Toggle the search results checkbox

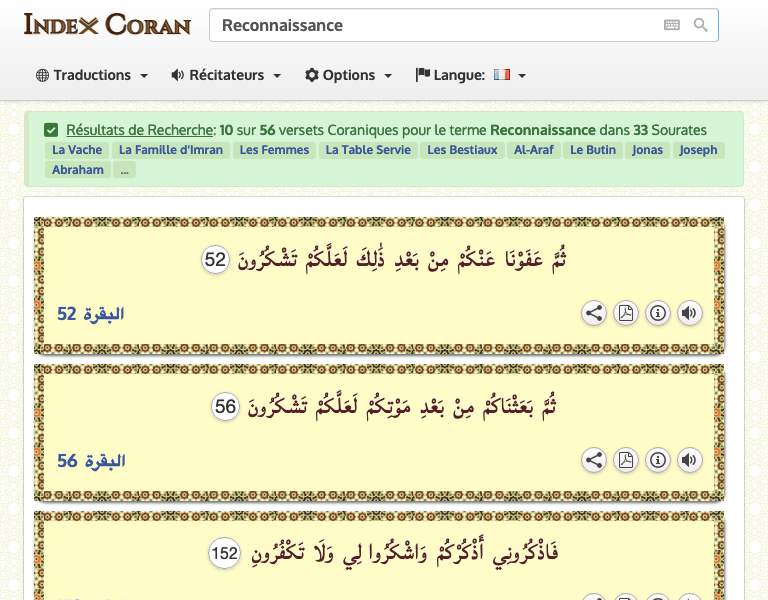point(51,130)
